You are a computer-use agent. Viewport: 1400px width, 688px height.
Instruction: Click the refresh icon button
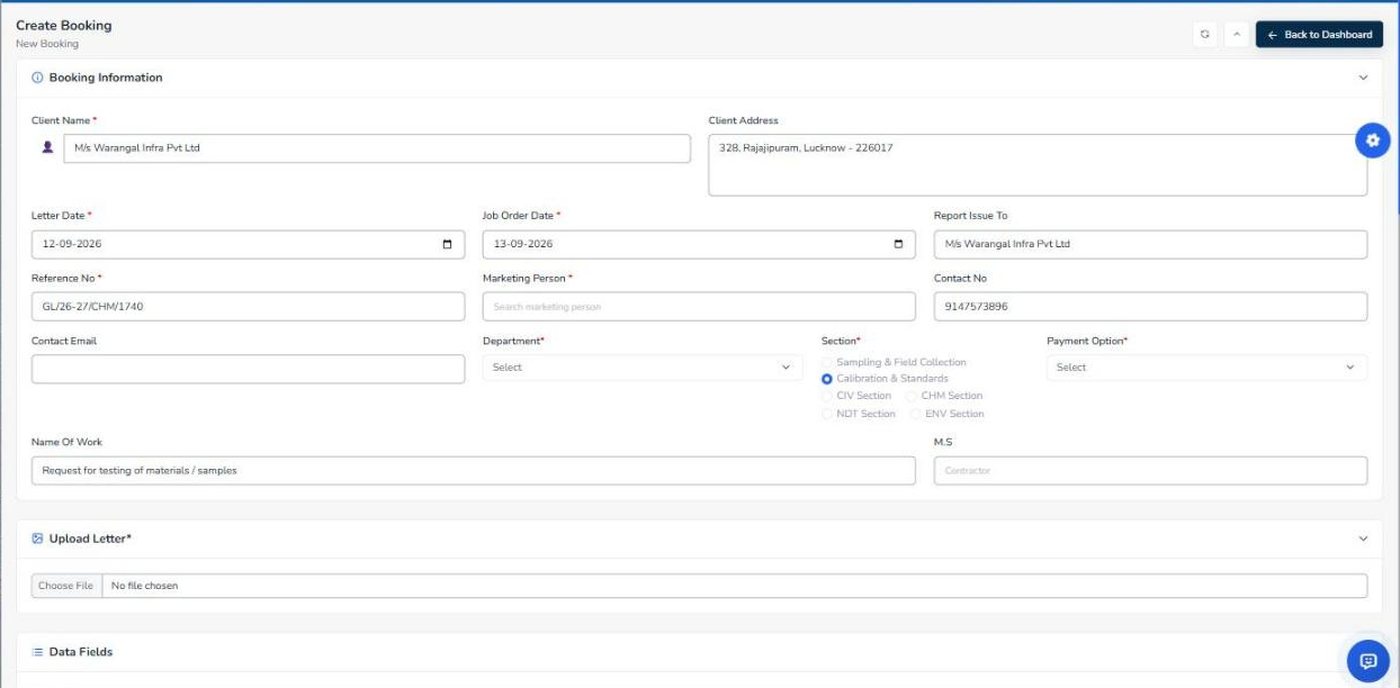[1205, 34]
